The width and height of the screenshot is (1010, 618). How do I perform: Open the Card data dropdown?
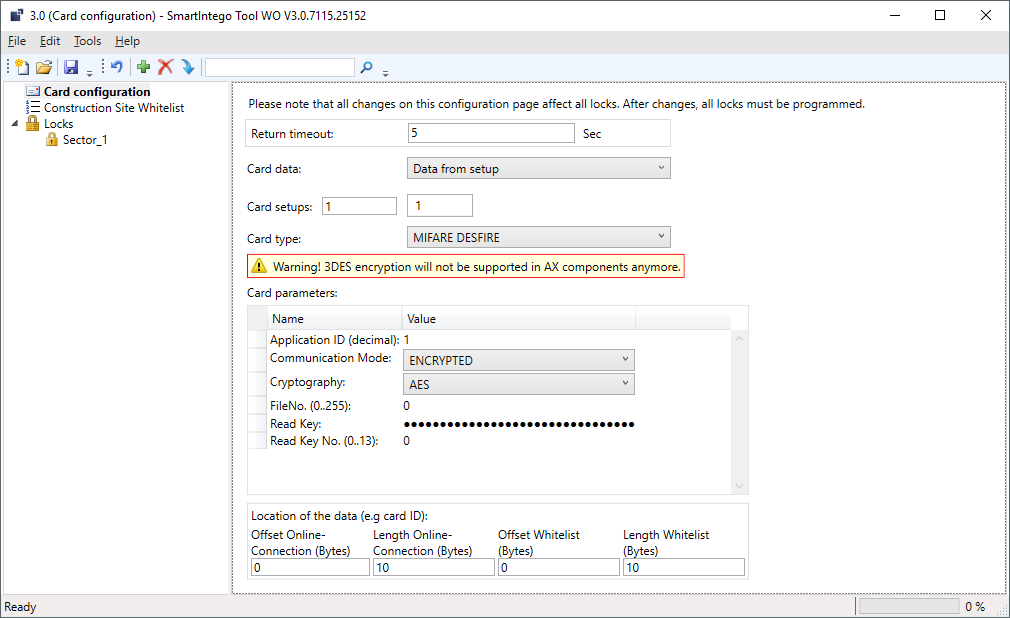tap(538, 169)
